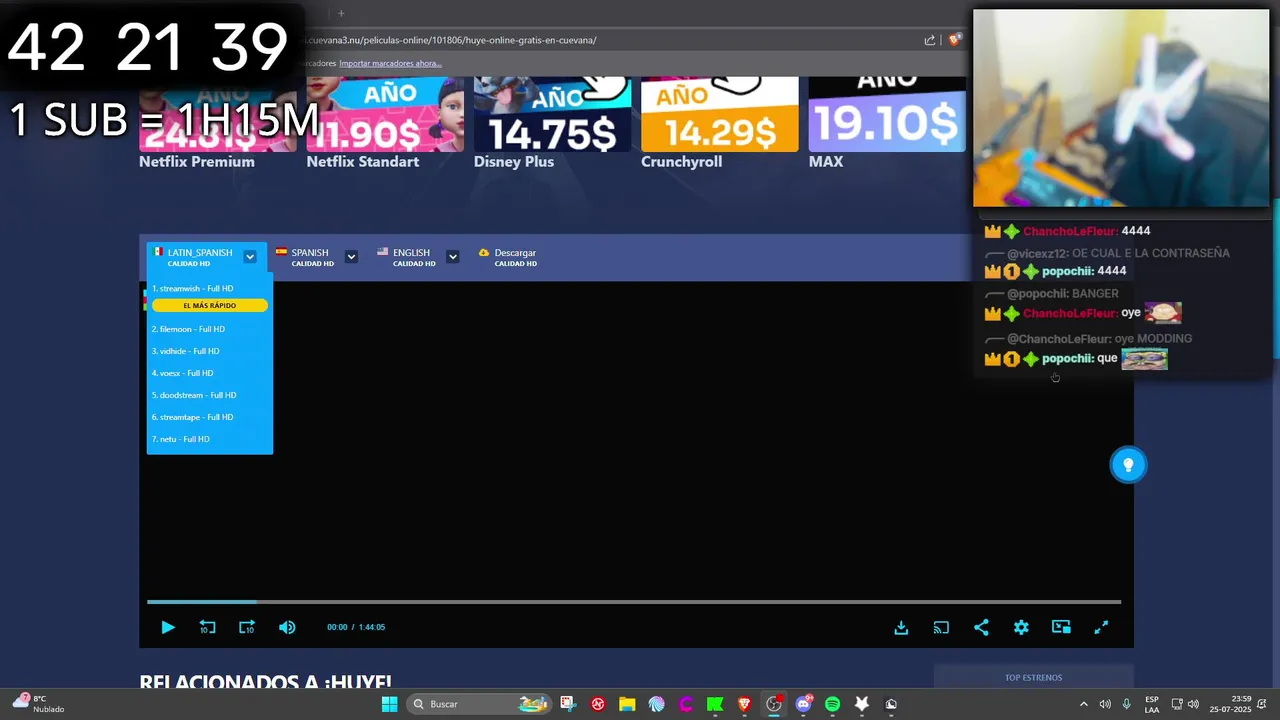The image size is (1280, 720).
Task: Open a new browser tab
Action: (x=340, y=13)
